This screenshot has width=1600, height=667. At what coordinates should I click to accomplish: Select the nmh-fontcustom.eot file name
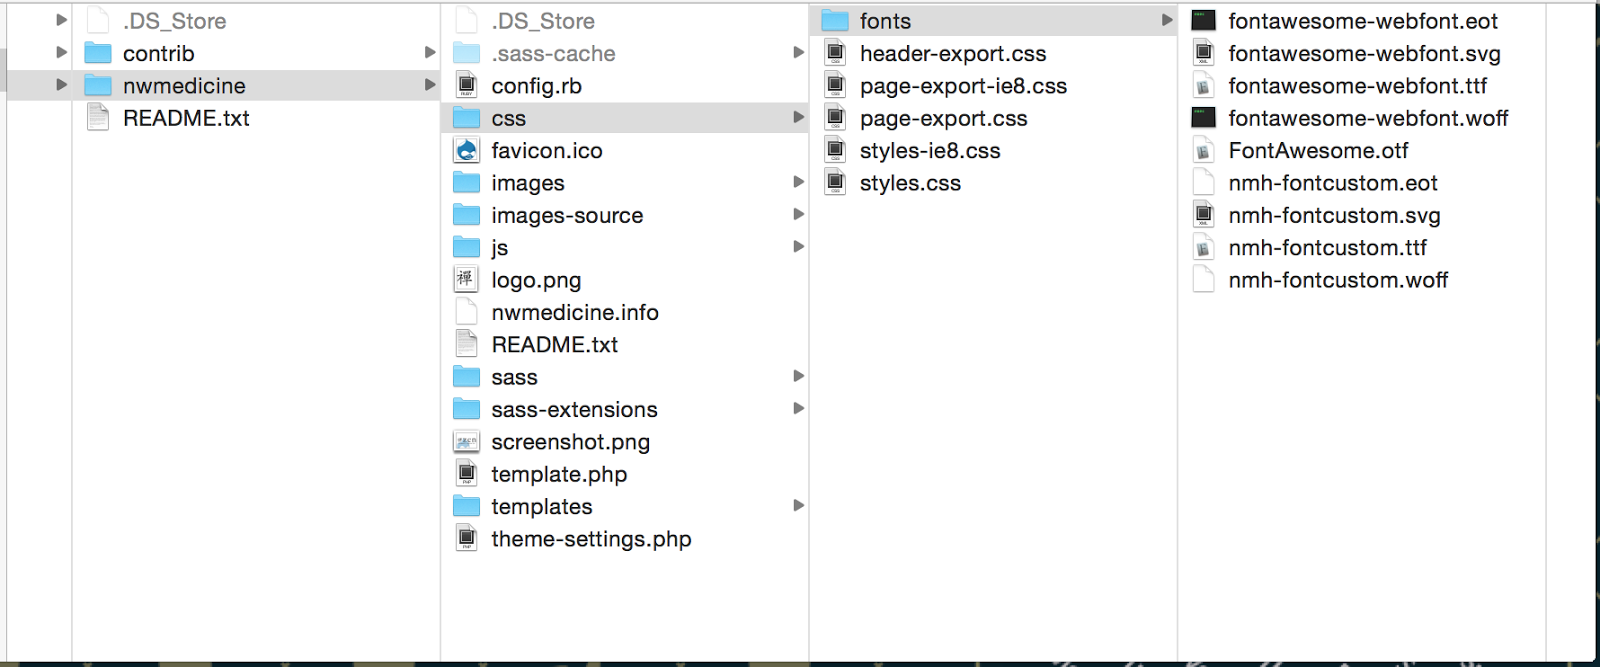(1333, 183)
